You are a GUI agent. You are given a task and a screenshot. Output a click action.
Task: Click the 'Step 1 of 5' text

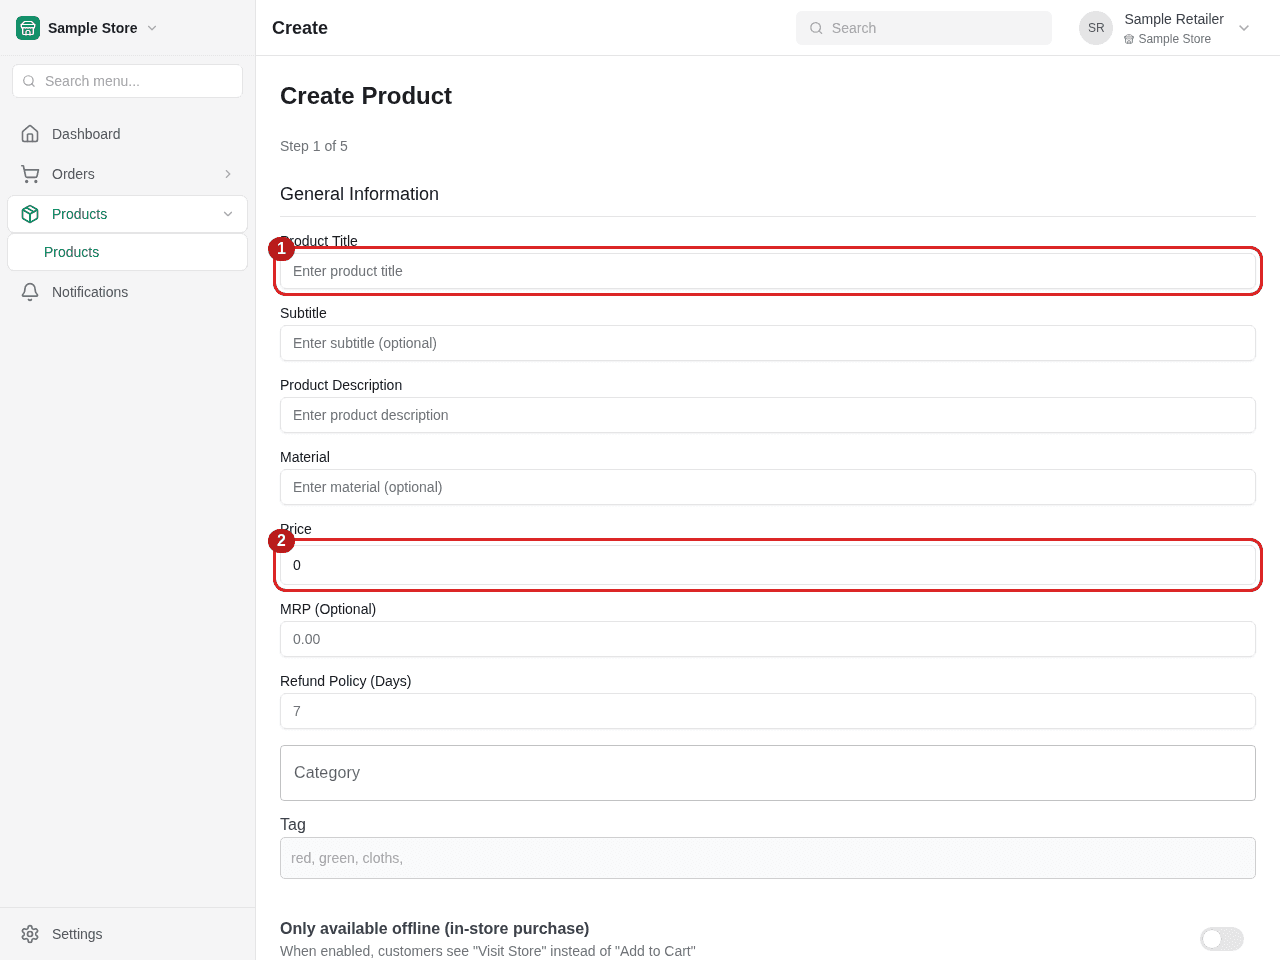click(314, 146)
